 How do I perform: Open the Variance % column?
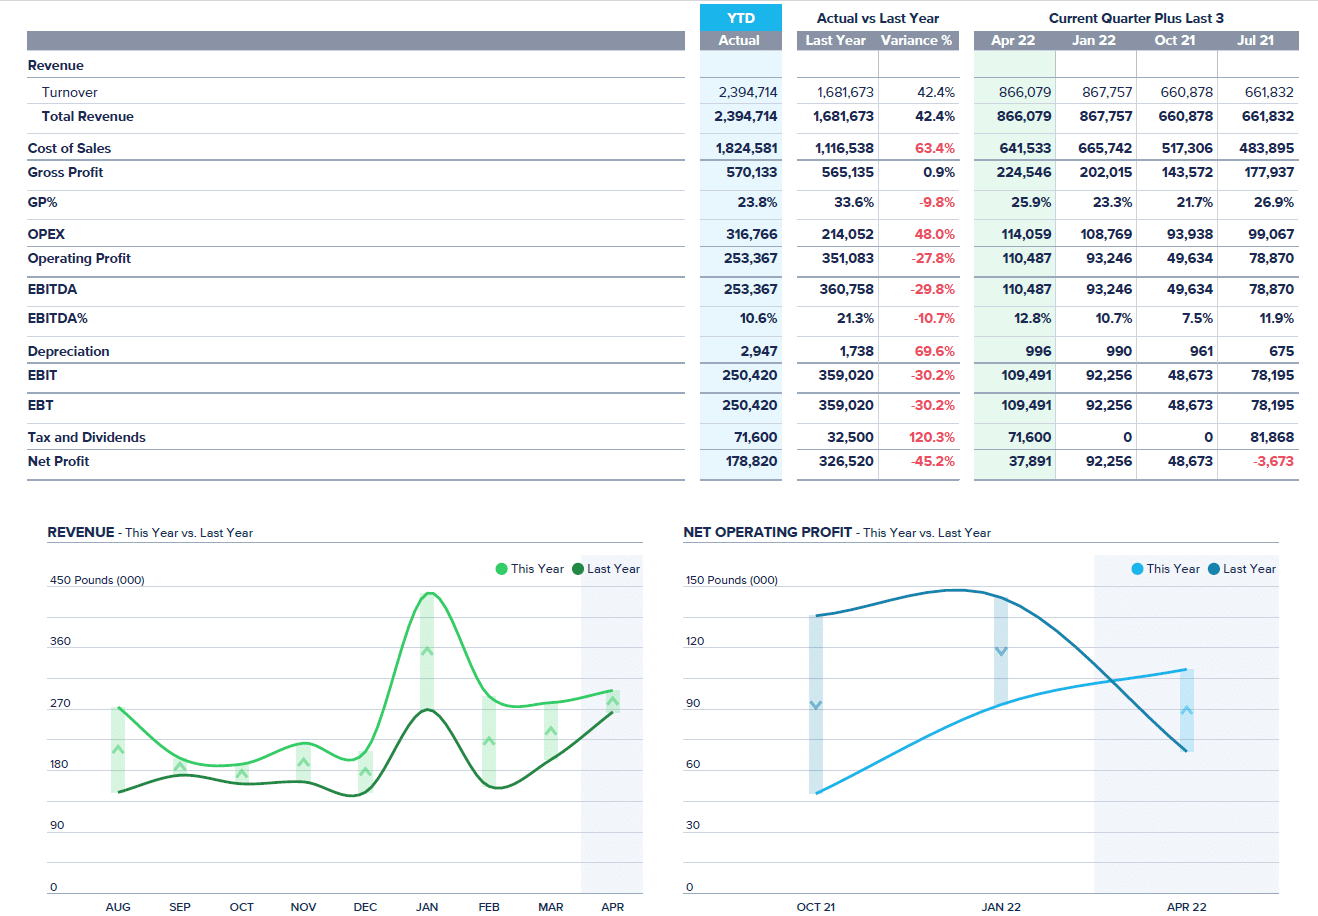tap(918, 40)
